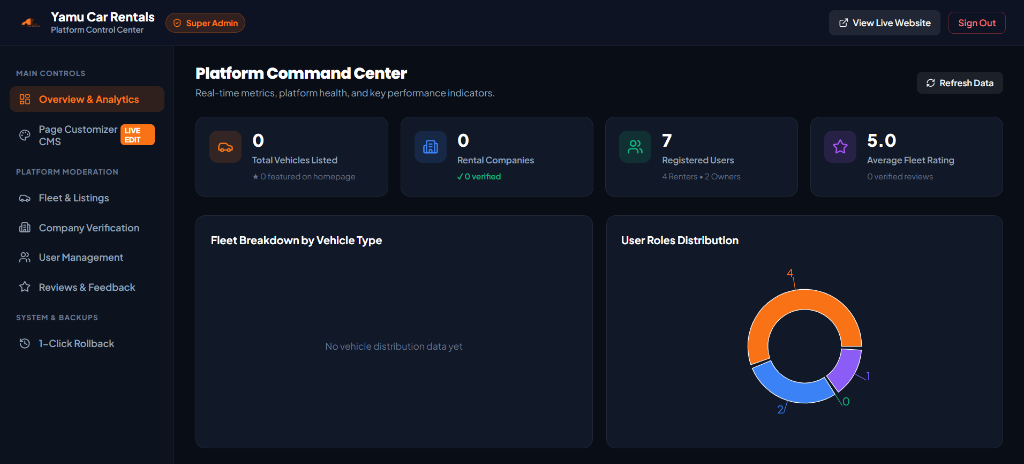Click the Super Admin badge
Image resolution: width=1024 pixels, height=464 pixels.
[205, 23]
